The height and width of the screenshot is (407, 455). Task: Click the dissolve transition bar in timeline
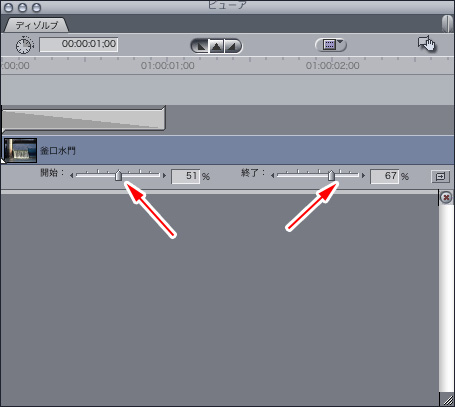coord(83,118)
